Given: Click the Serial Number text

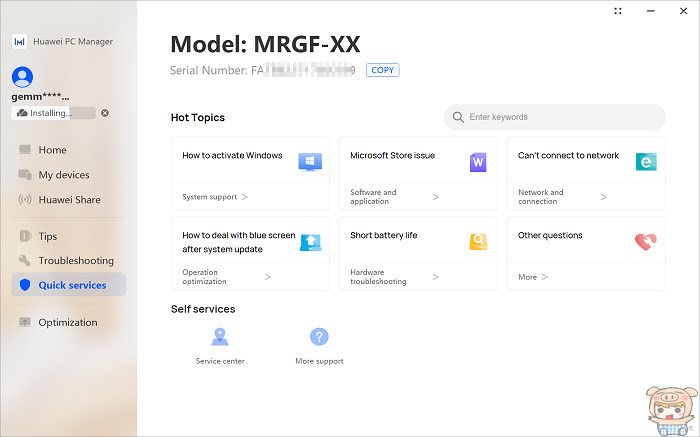Looking at the screenshot, I should pos(262,71).
